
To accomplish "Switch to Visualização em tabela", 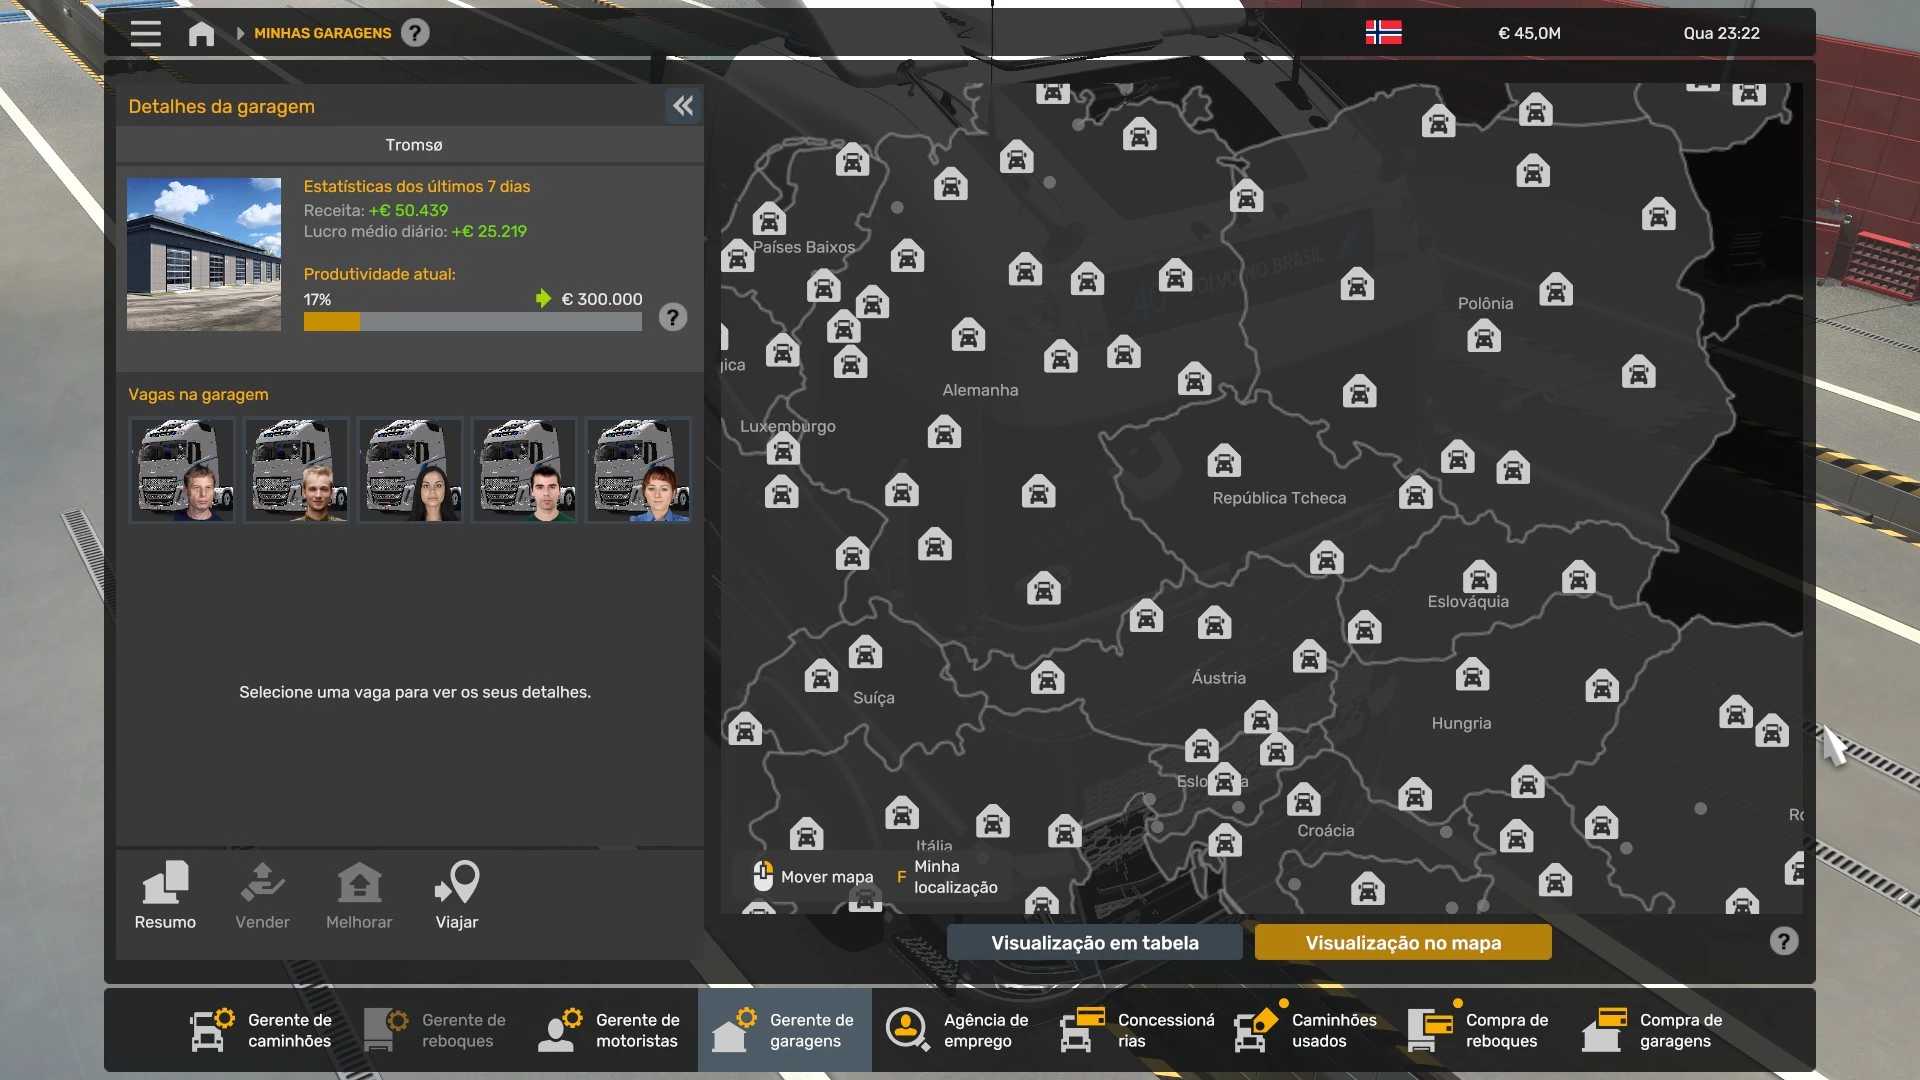I will 1094,942.
